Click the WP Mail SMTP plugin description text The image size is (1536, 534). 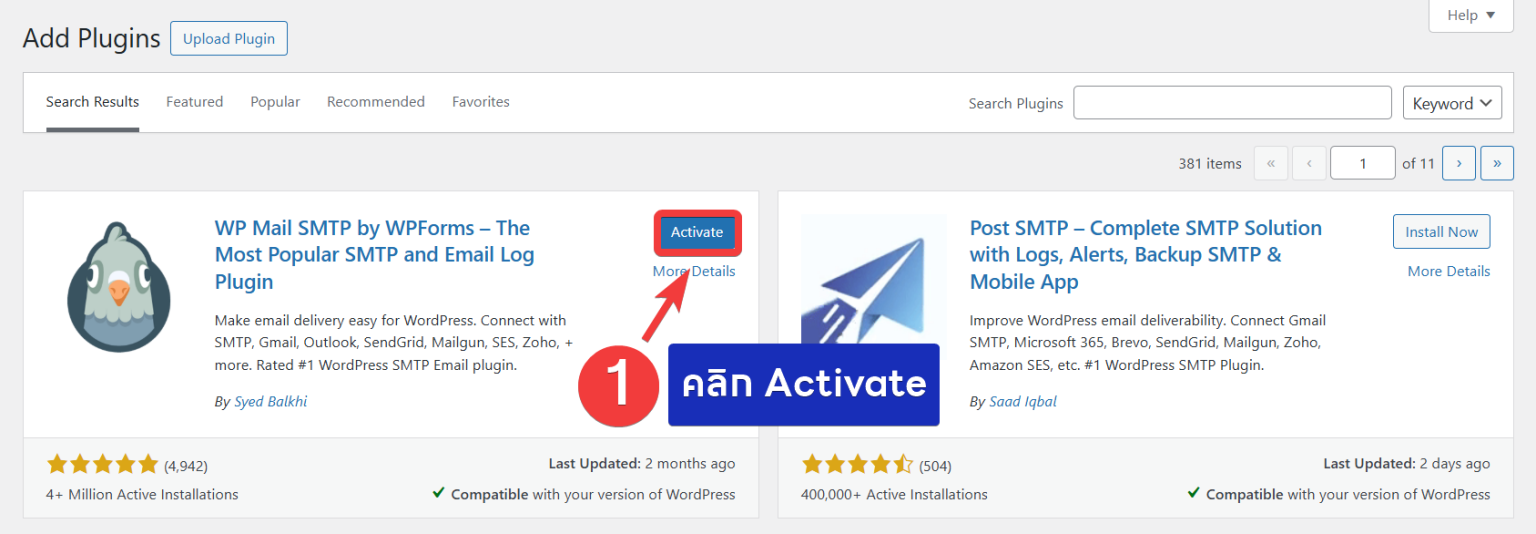pyautogui.click(x=394, y=343)
